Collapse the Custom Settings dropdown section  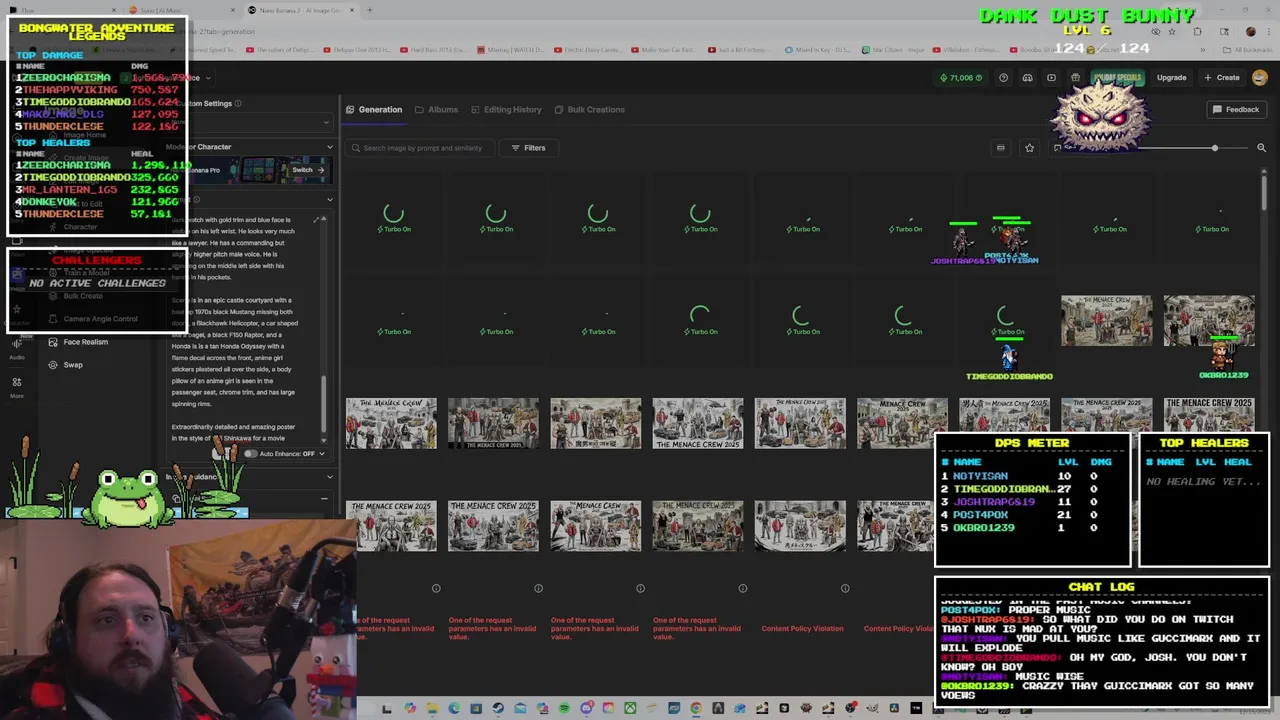tap(327, 123)
